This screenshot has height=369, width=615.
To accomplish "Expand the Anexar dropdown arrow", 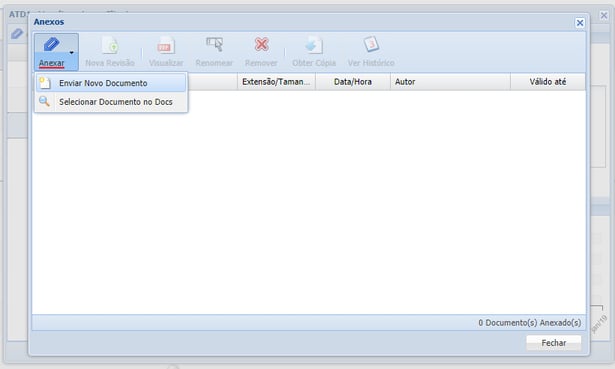I will tap(71, 53).
